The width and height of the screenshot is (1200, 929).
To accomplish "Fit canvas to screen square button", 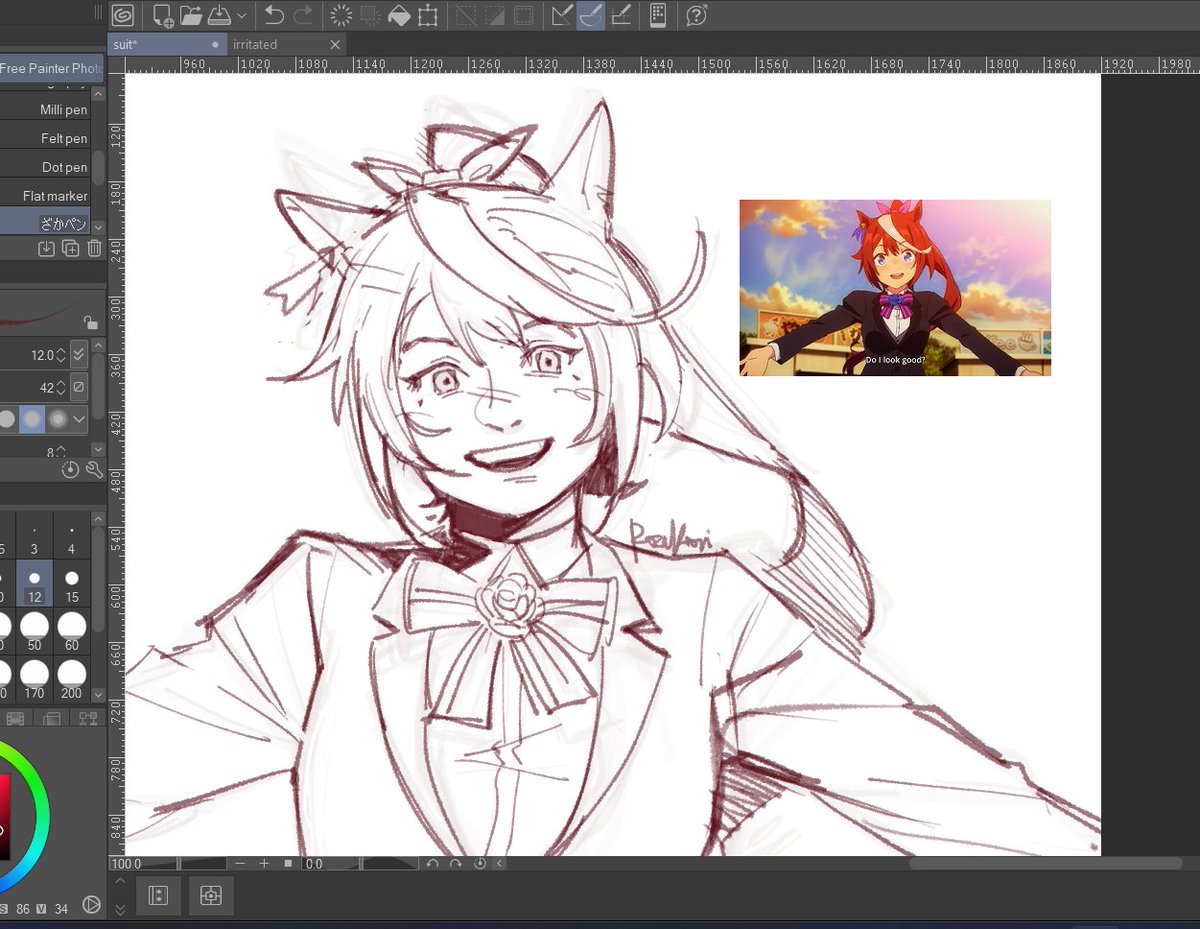I will point(288,863).
